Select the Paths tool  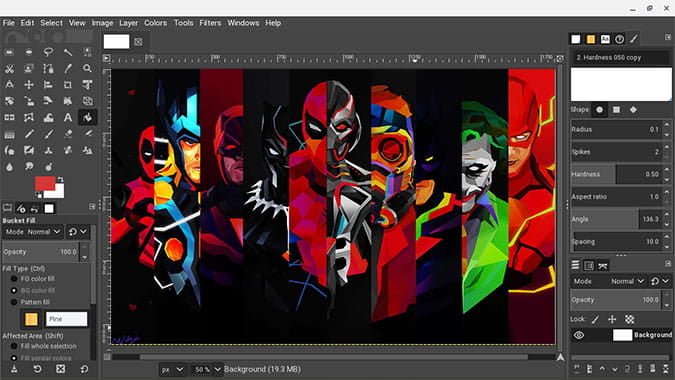point(48,68)
